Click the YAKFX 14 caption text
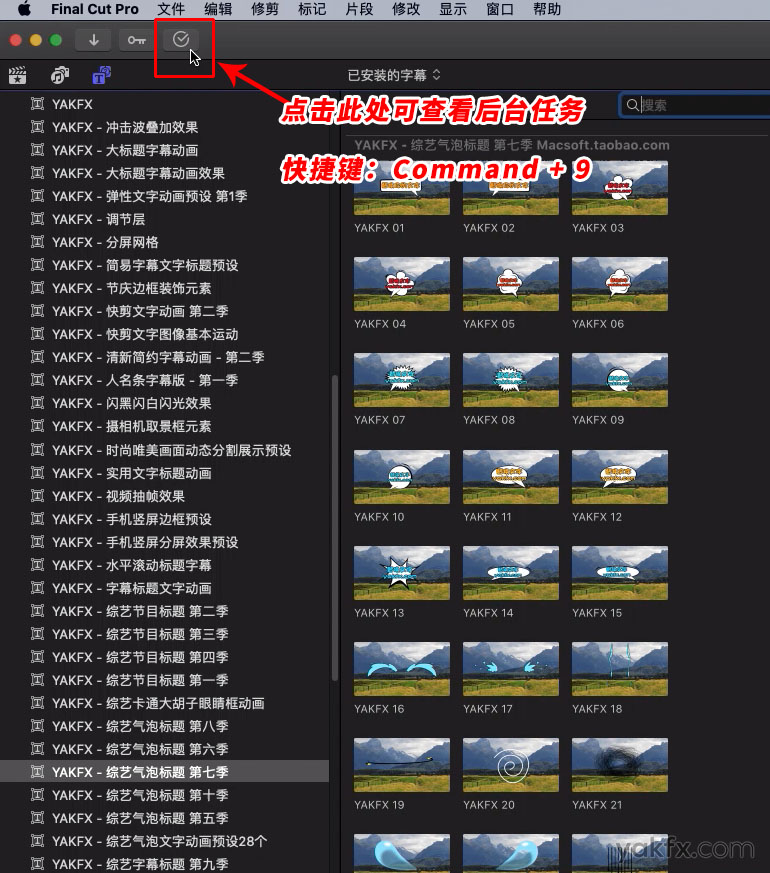 click(x=488, y=612)
